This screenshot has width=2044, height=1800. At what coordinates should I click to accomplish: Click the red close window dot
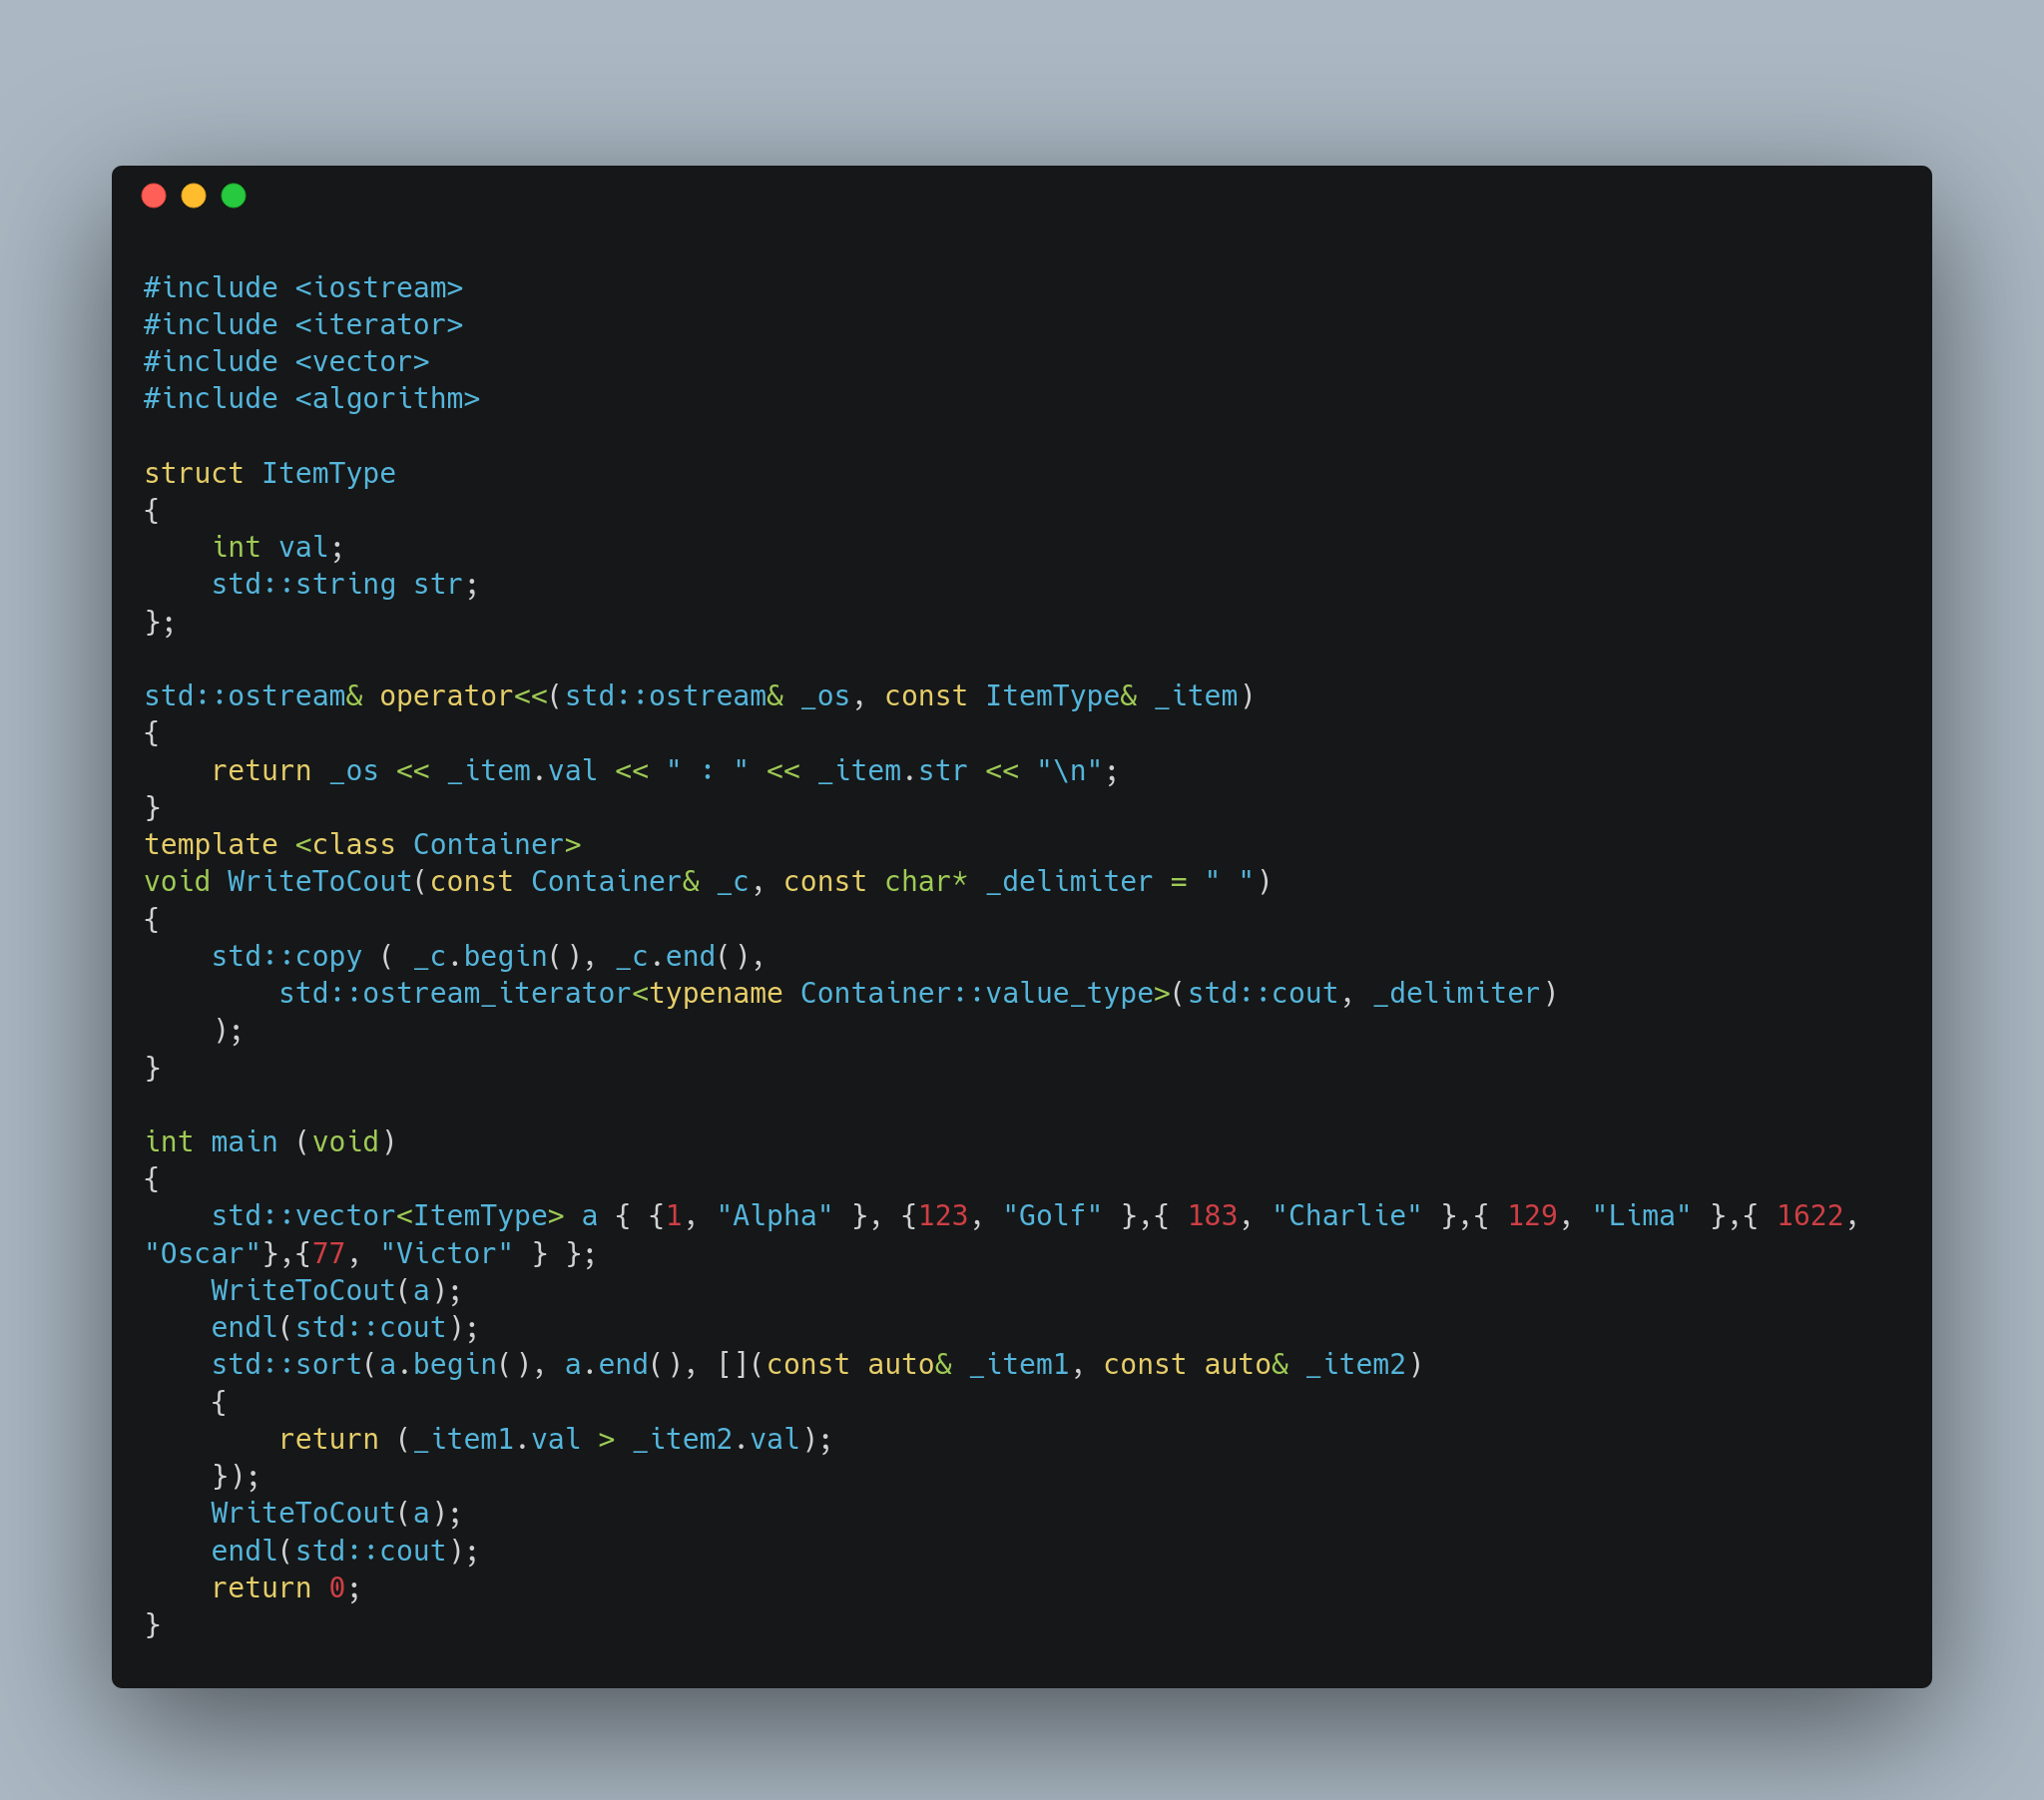[x=154, y=196]
